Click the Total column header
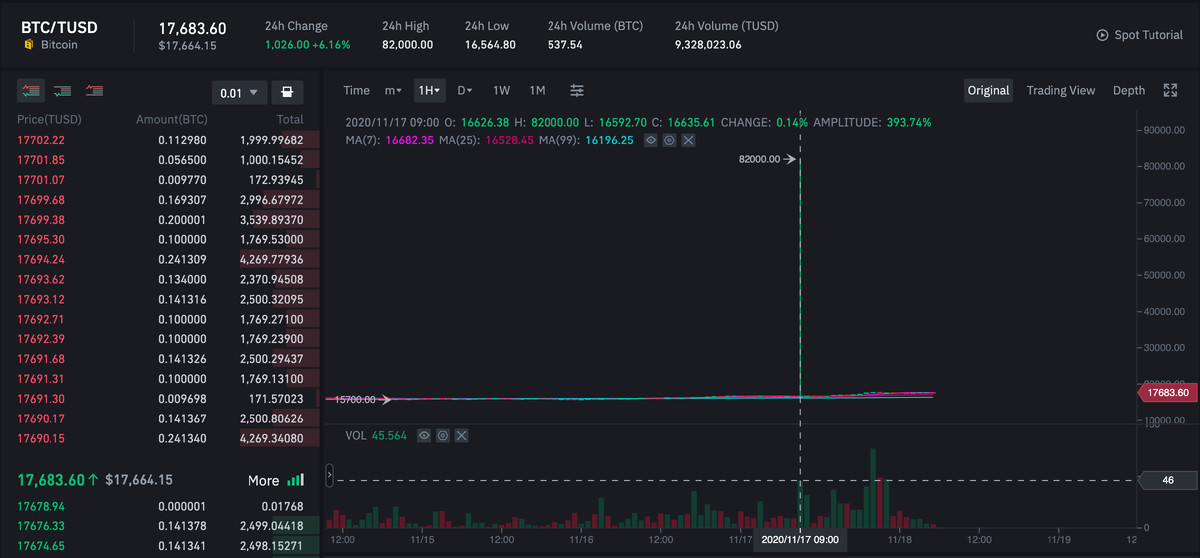The height and width of the screenshot is (558, 1200). (290, 120)
